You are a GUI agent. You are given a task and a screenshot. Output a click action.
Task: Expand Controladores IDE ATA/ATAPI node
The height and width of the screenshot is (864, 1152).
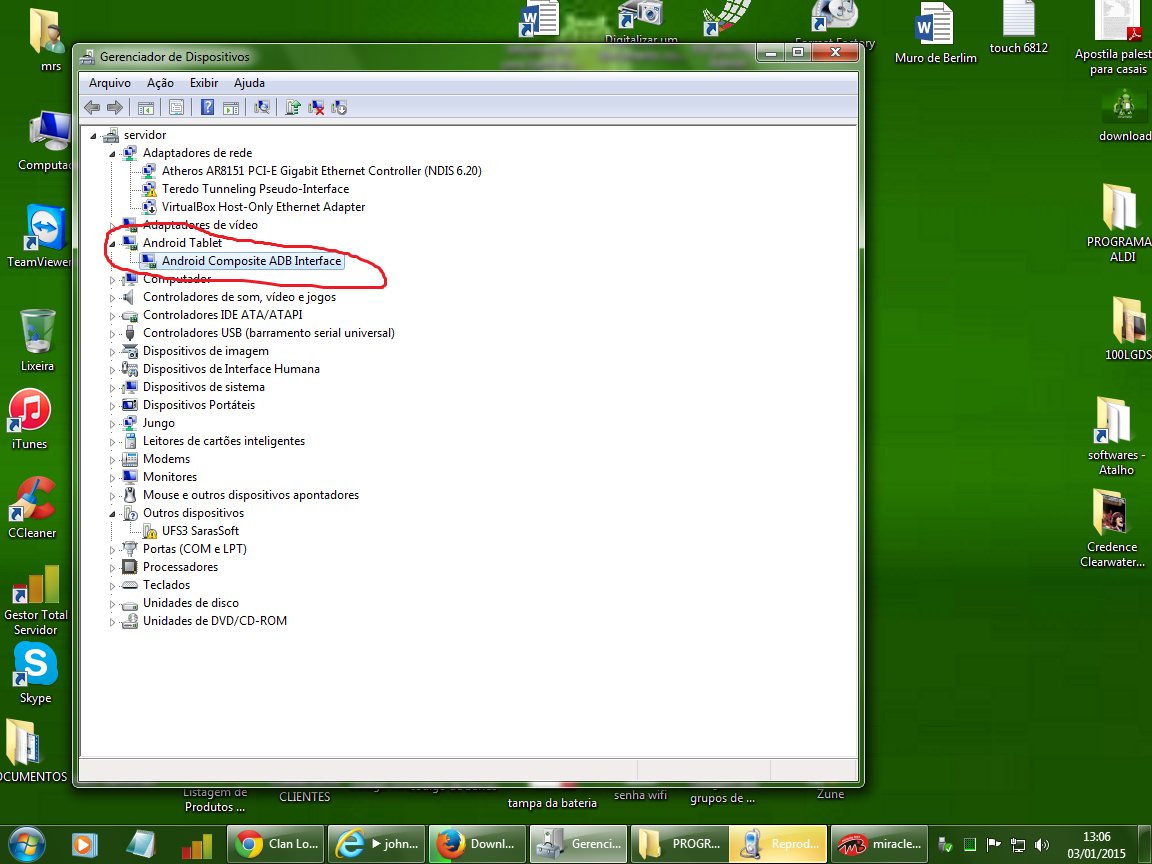(x=112, y=316)
